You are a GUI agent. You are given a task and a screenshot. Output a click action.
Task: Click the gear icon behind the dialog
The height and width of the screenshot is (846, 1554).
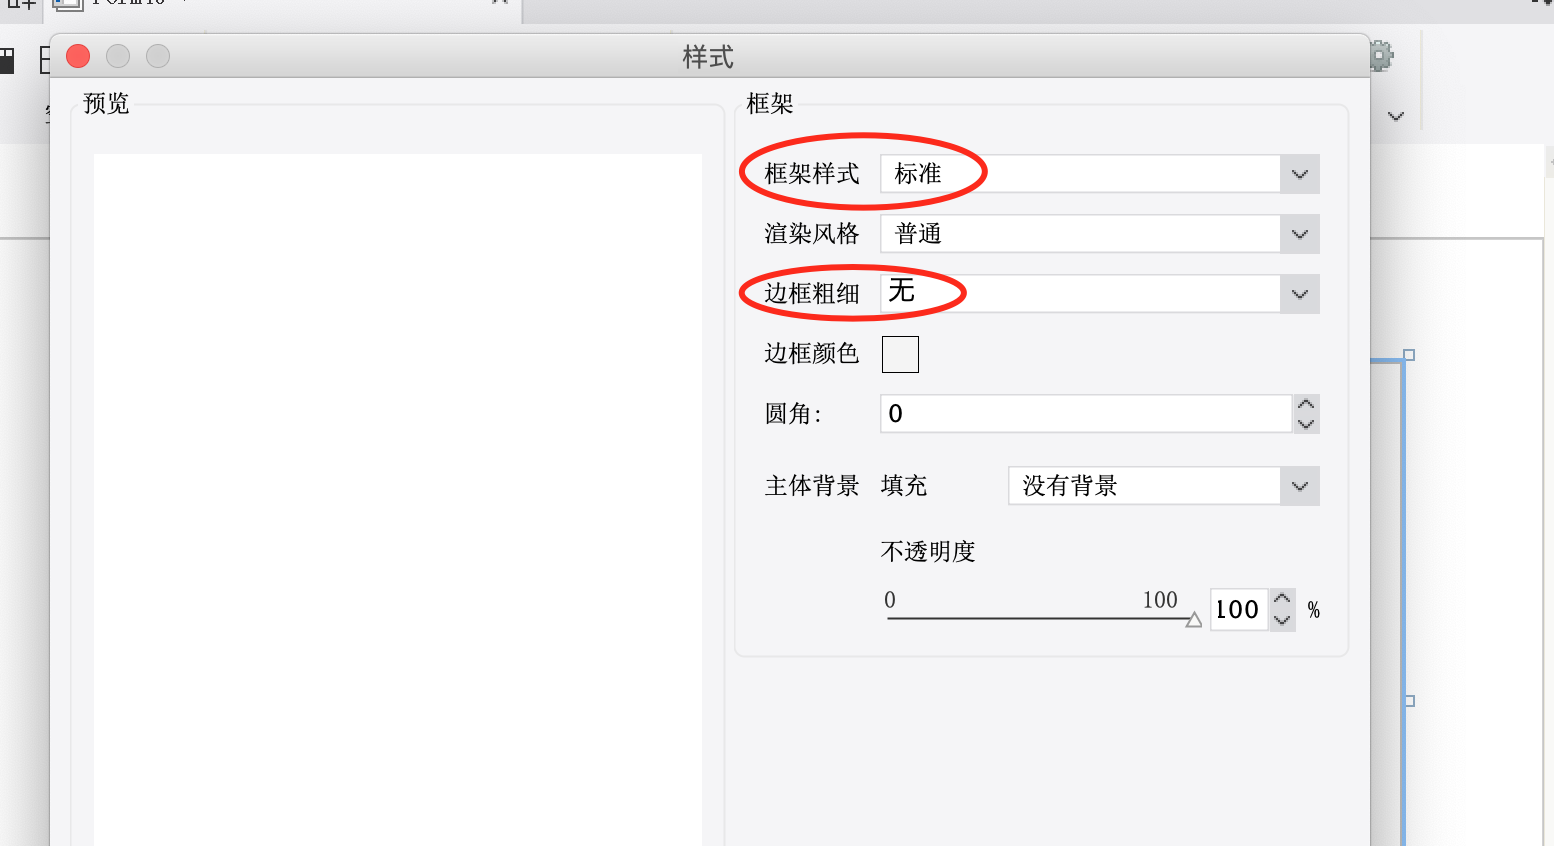pos(1381,56)
